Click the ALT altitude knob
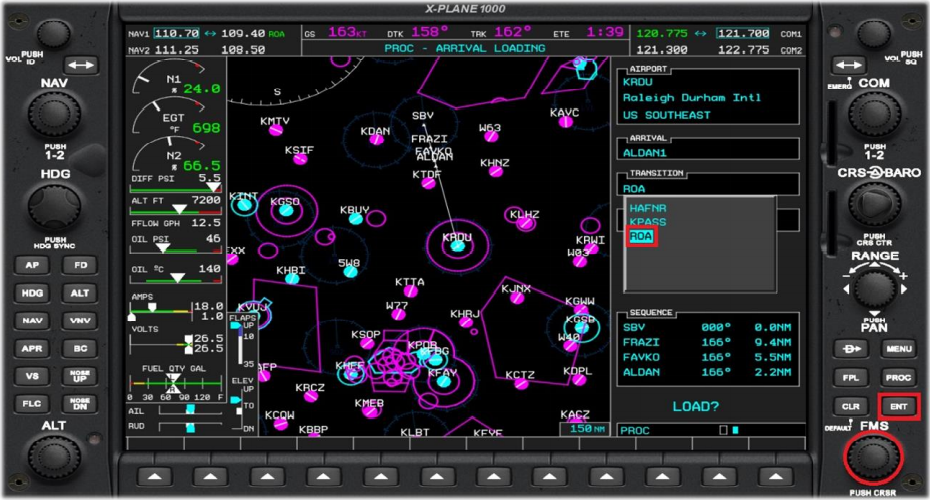Viewport: 930px width, 500px height. 54,458
